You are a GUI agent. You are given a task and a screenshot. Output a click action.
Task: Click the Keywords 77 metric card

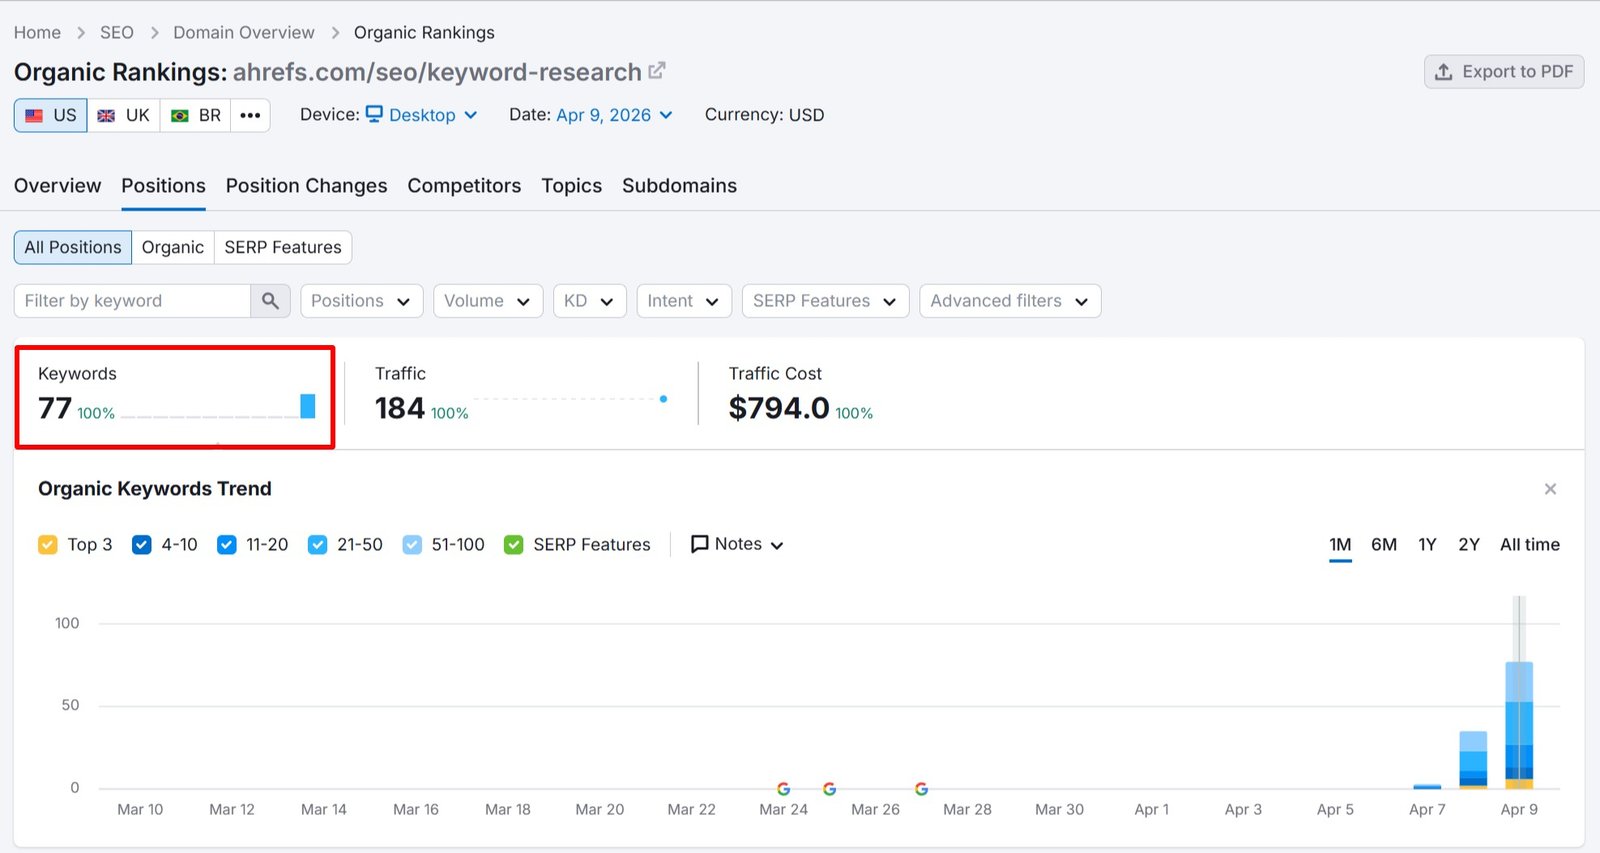coord(175,397)
